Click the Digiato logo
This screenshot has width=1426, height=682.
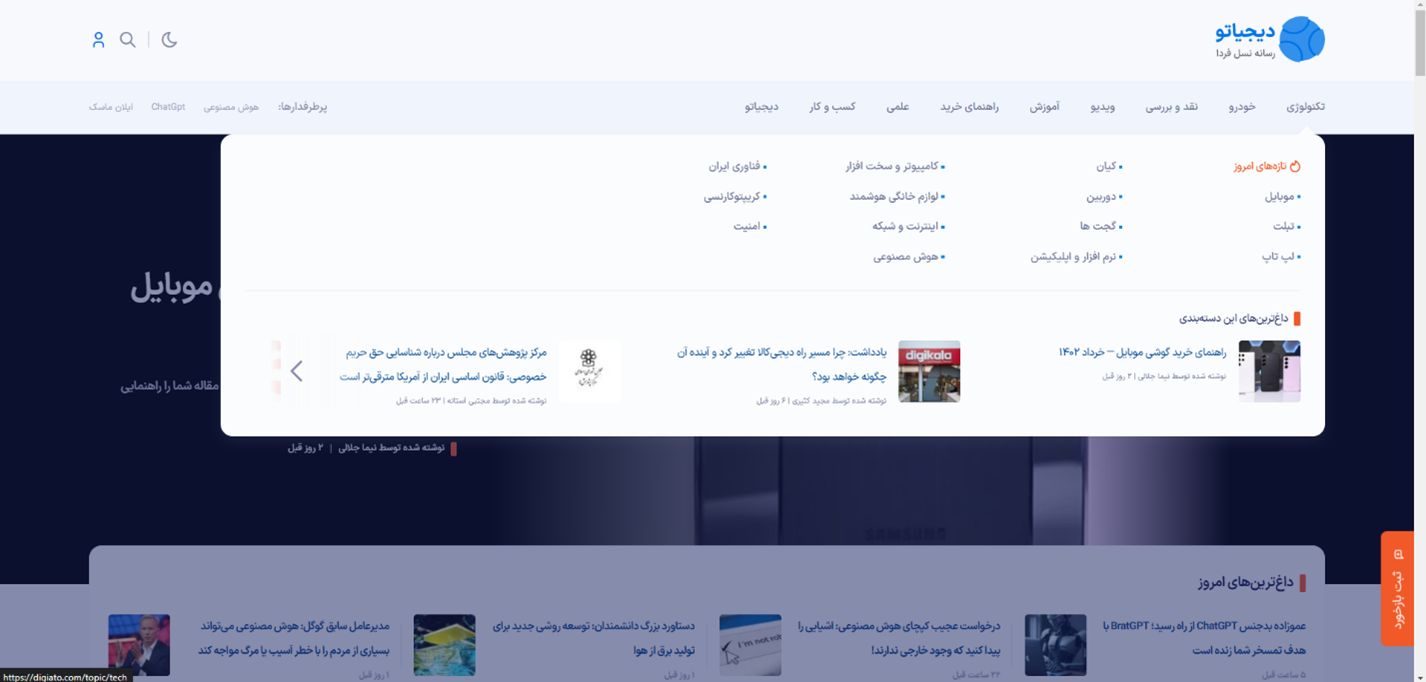[x=1270, y=40]
